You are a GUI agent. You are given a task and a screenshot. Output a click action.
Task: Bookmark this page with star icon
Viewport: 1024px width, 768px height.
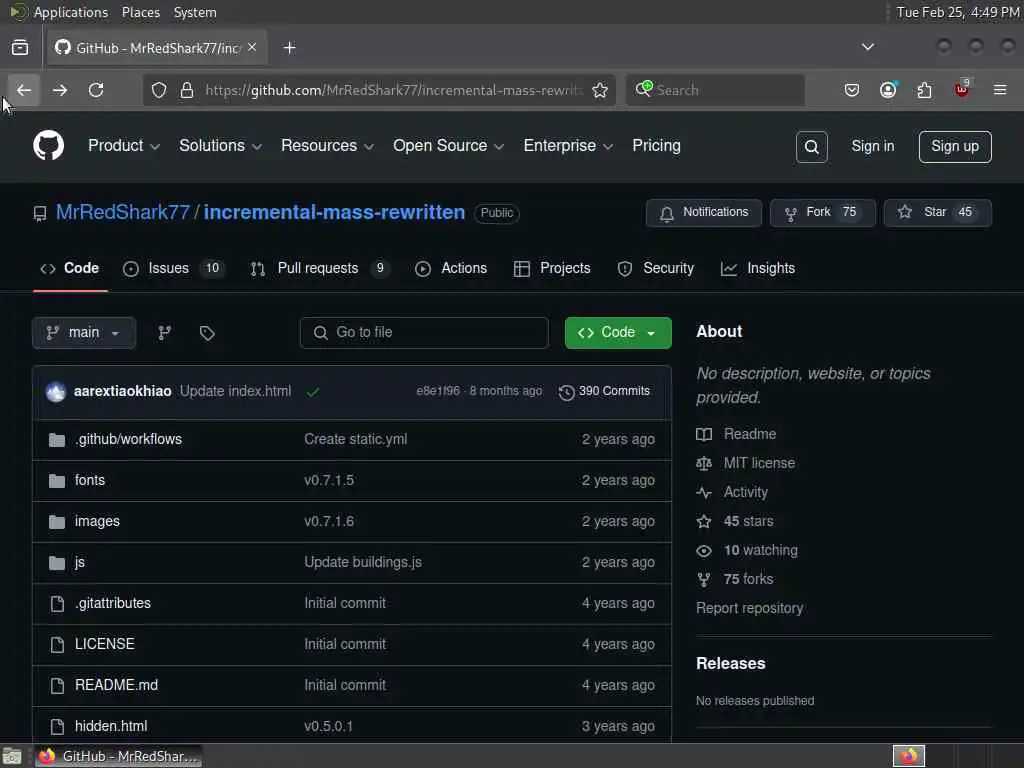[x=600, y=90]
